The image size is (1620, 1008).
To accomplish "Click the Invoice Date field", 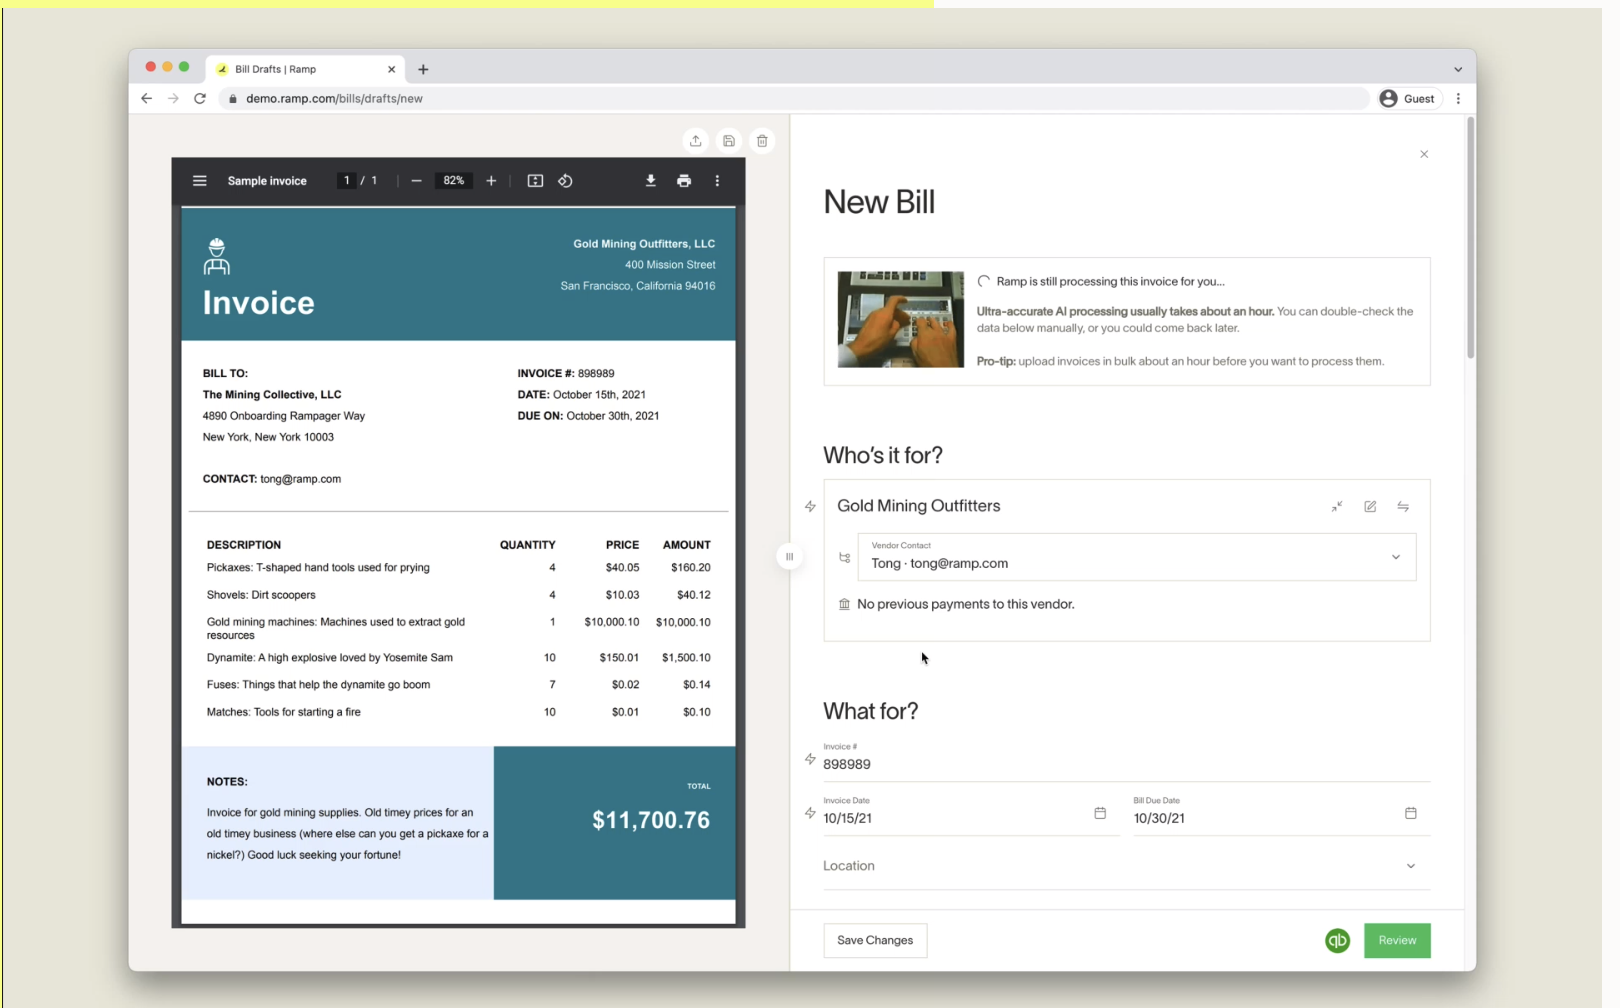I will [970, 813].
